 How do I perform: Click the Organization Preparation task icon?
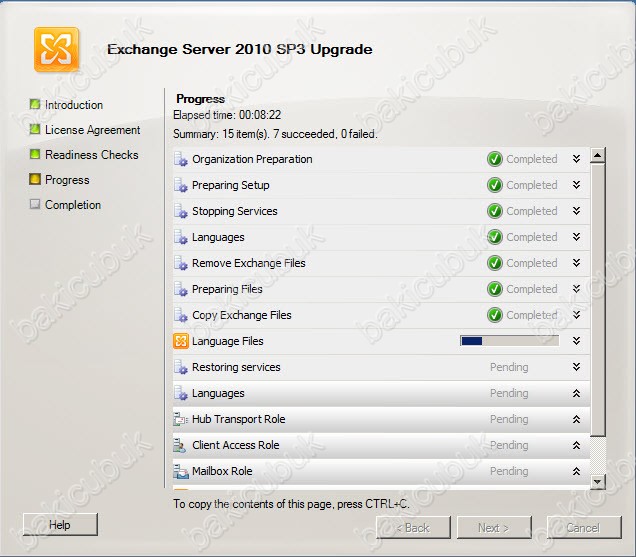point(180,159)
